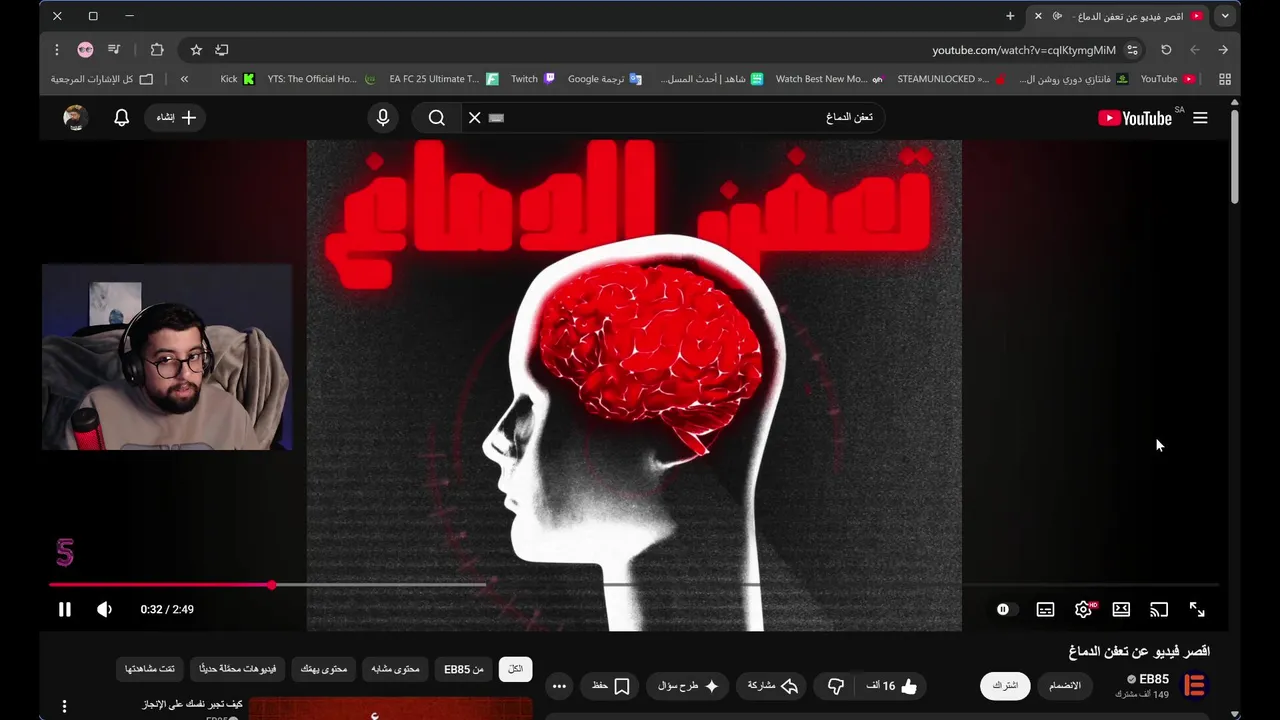Show hidden bookmarks with the chevron
1280x720 pixels.
184,79
